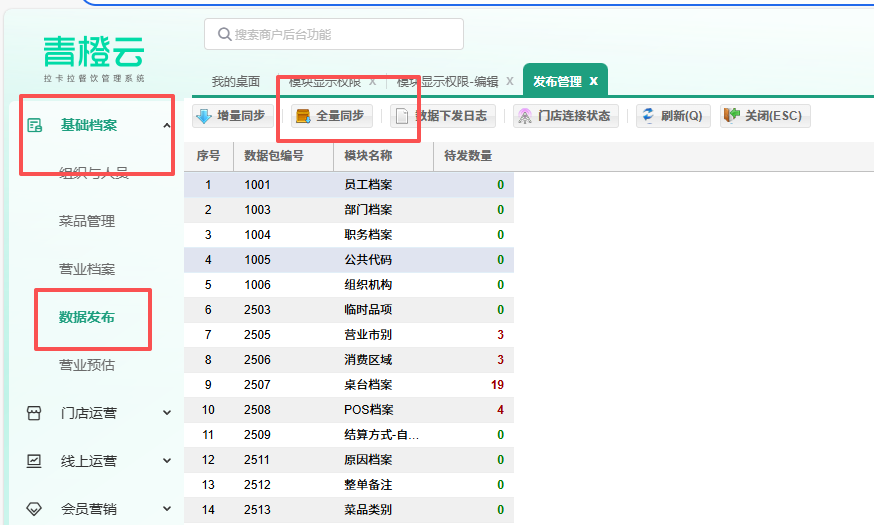Open 菜品管理 in the sidebar
Image resolution: width=874 pixels, height=525 pixels.
coord(87,221)
